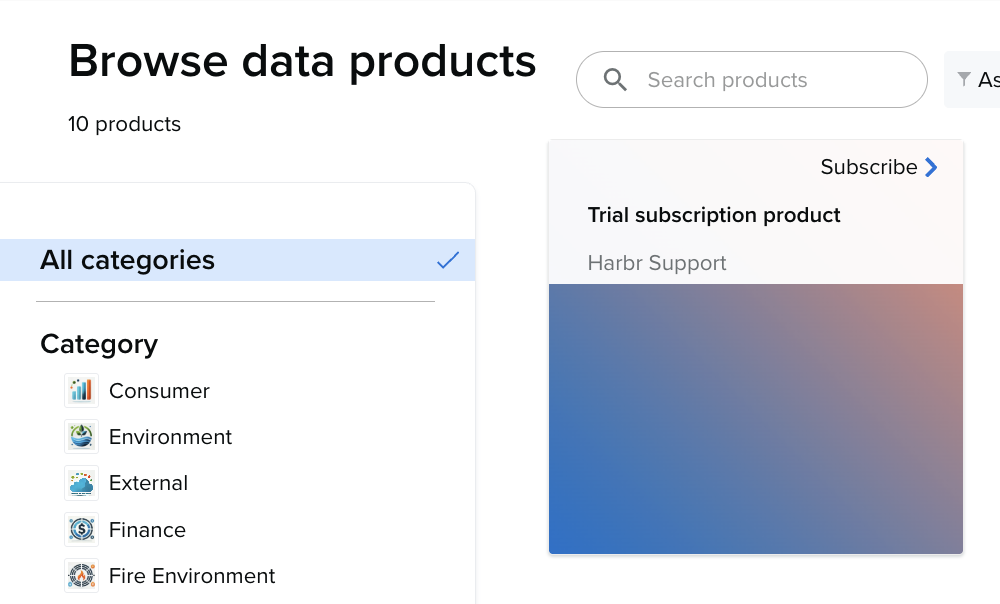The image size is (1000, 604).
Task: Click the External cloud icon
Action: (x=81, y=483)
